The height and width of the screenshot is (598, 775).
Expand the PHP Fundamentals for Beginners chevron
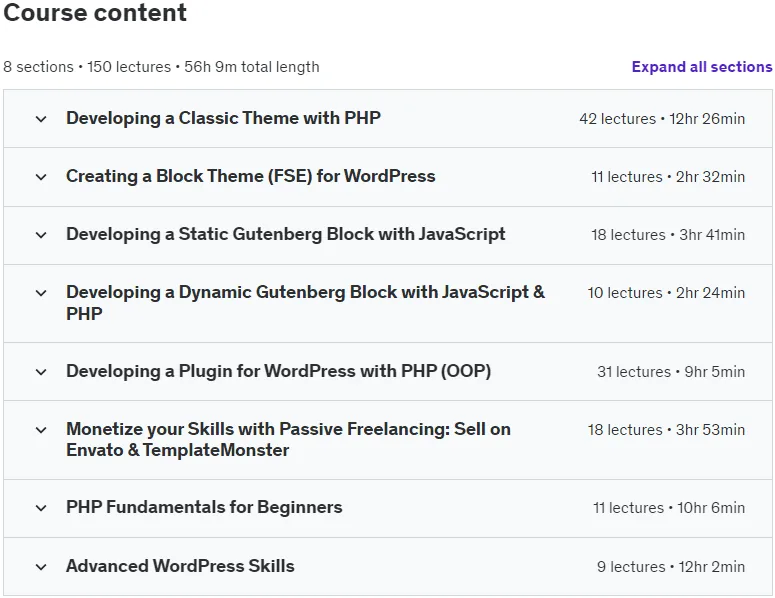pos(41,508)
